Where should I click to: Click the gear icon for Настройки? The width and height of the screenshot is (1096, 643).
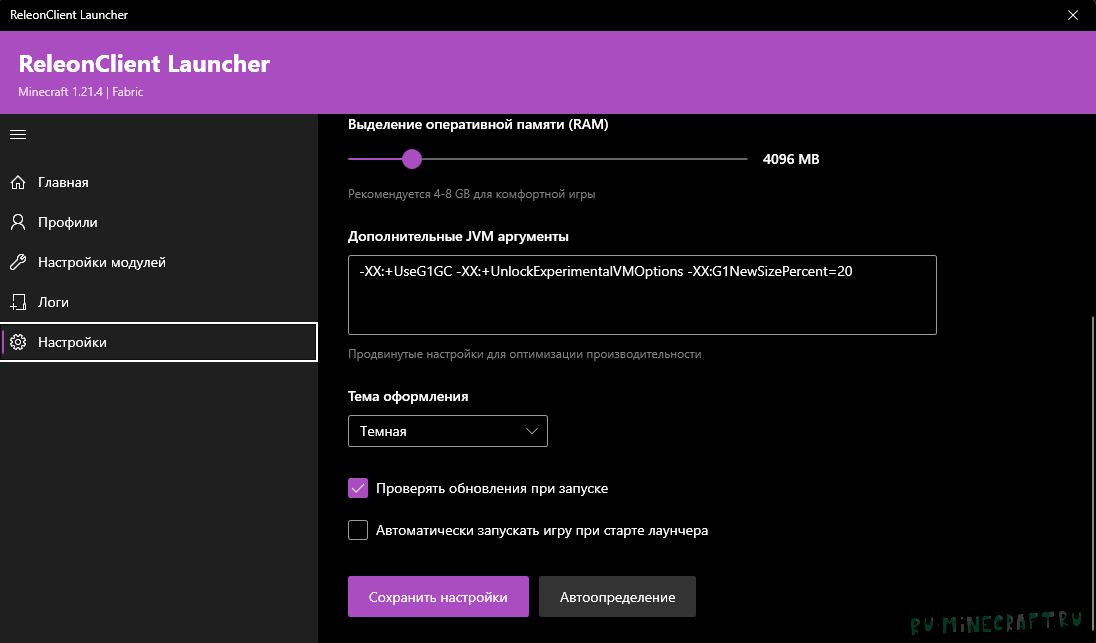click(x=17, y=342)
